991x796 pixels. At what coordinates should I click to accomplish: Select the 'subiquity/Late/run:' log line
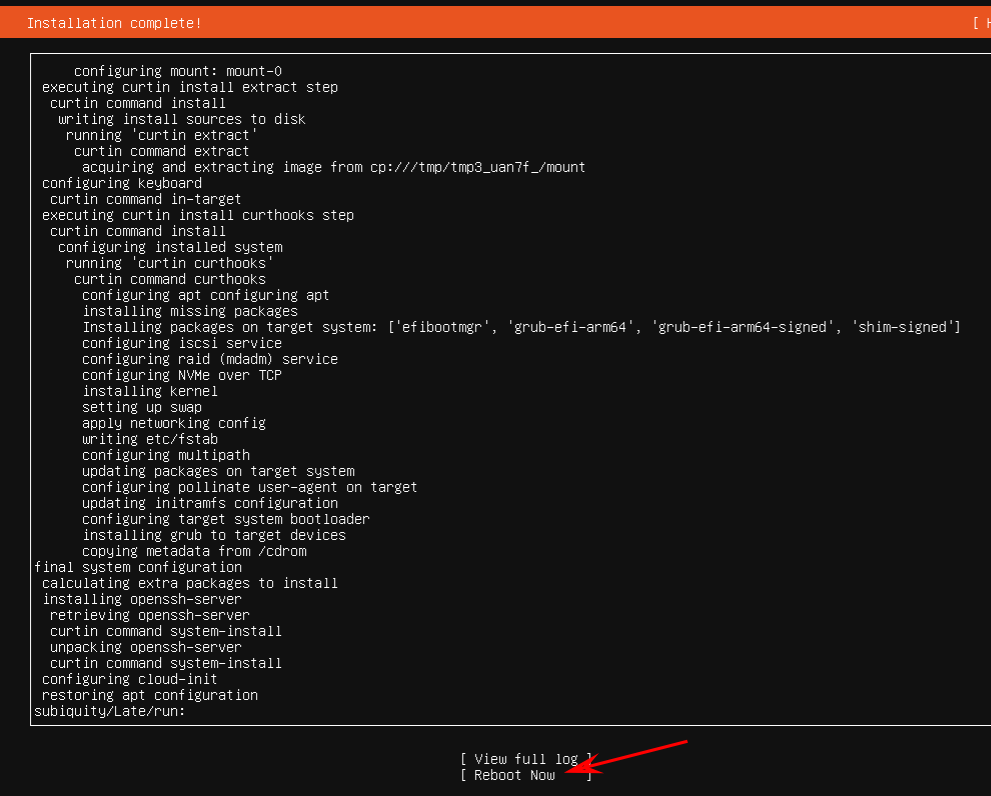click(x=110, y=711)
